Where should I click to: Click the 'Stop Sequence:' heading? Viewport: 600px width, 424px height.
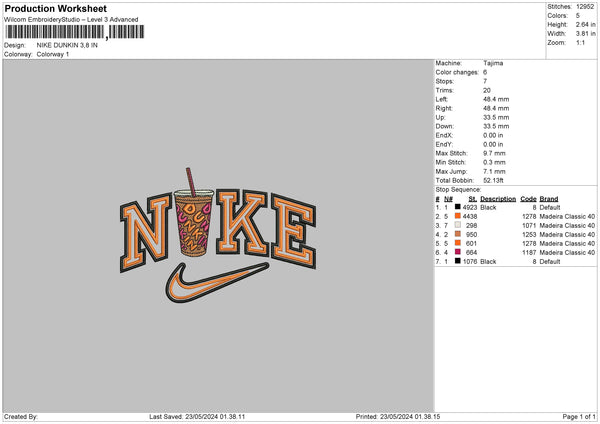pos(458,190)
